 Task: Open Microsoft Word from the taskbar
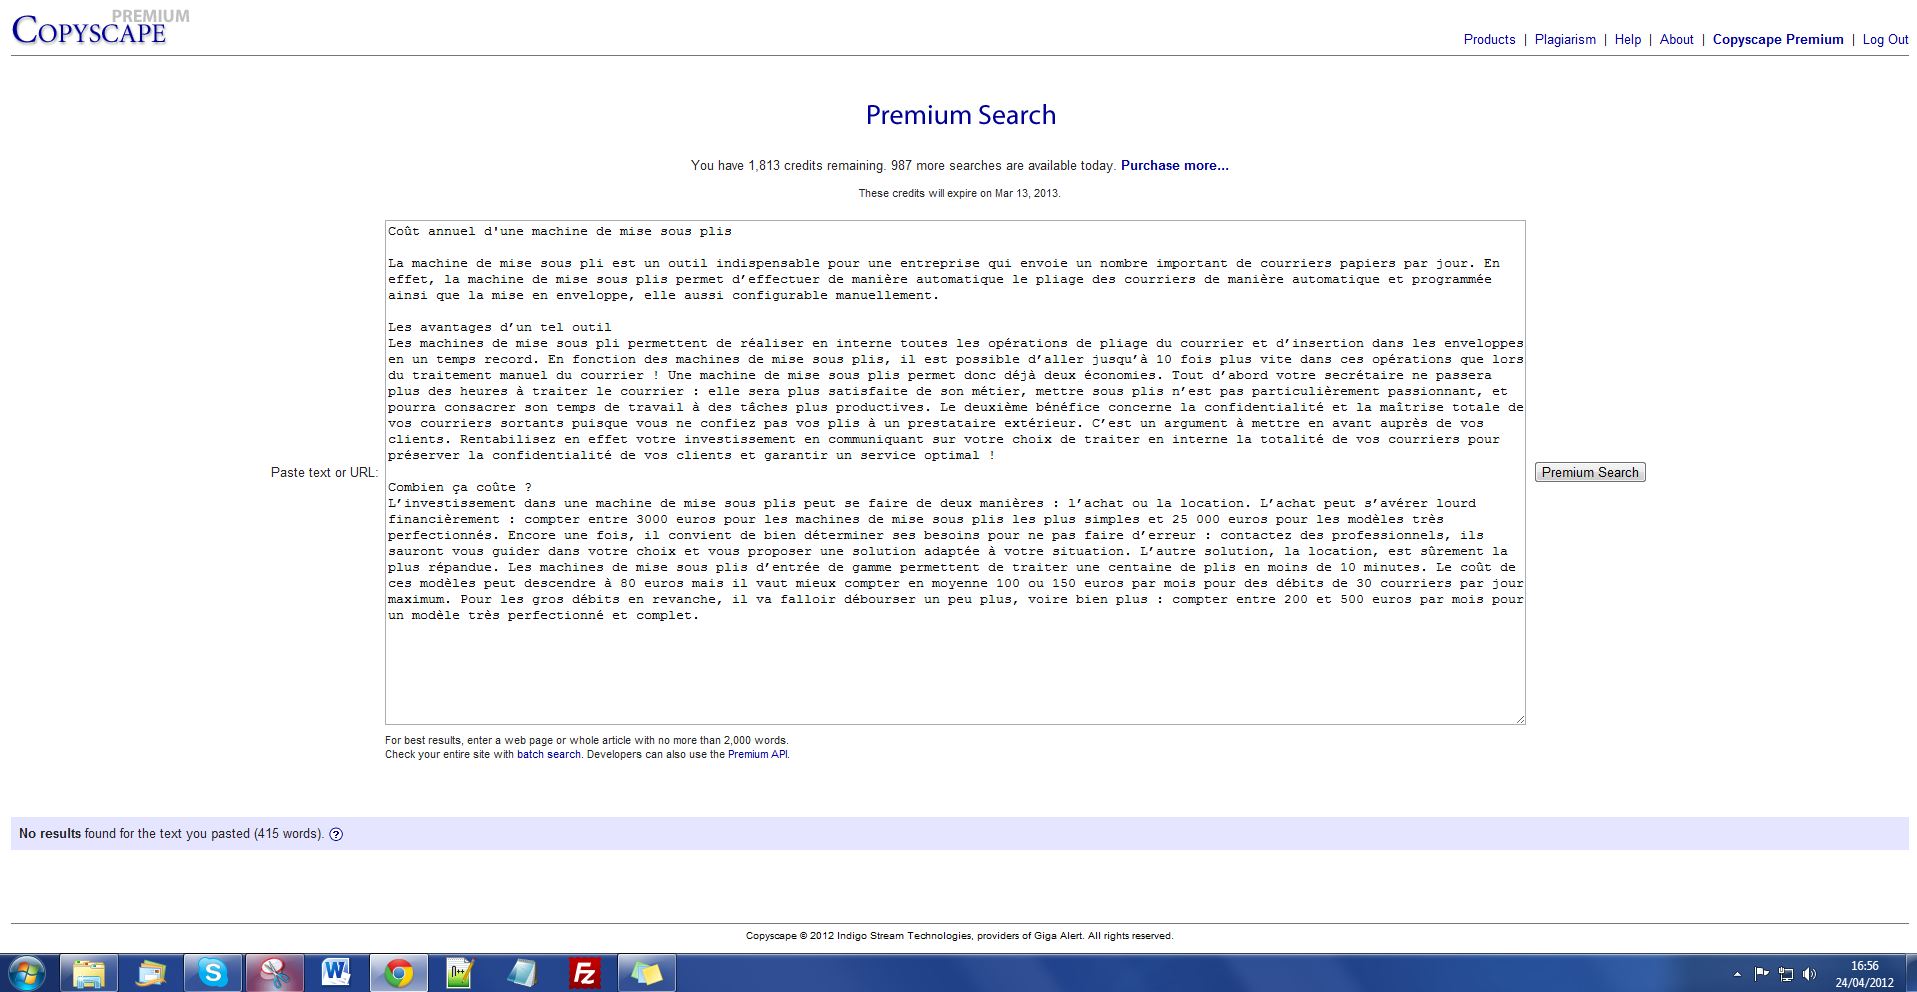[x=336, y=973]
